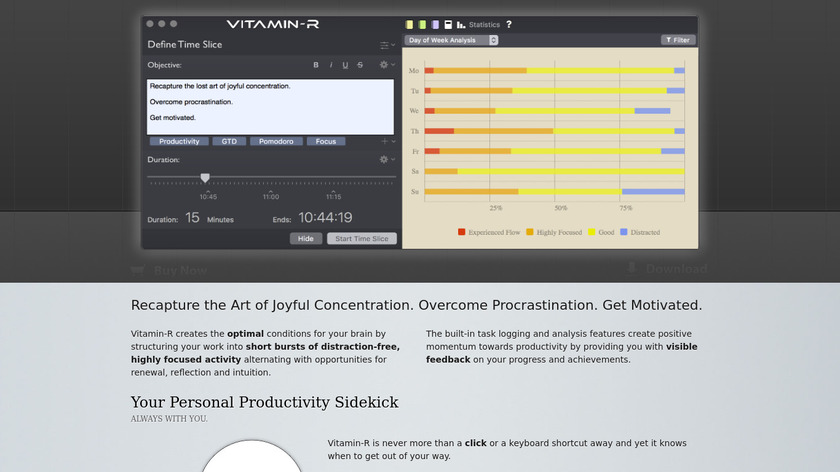Click the orange Highly Focused legend swatch

point(530,232)
